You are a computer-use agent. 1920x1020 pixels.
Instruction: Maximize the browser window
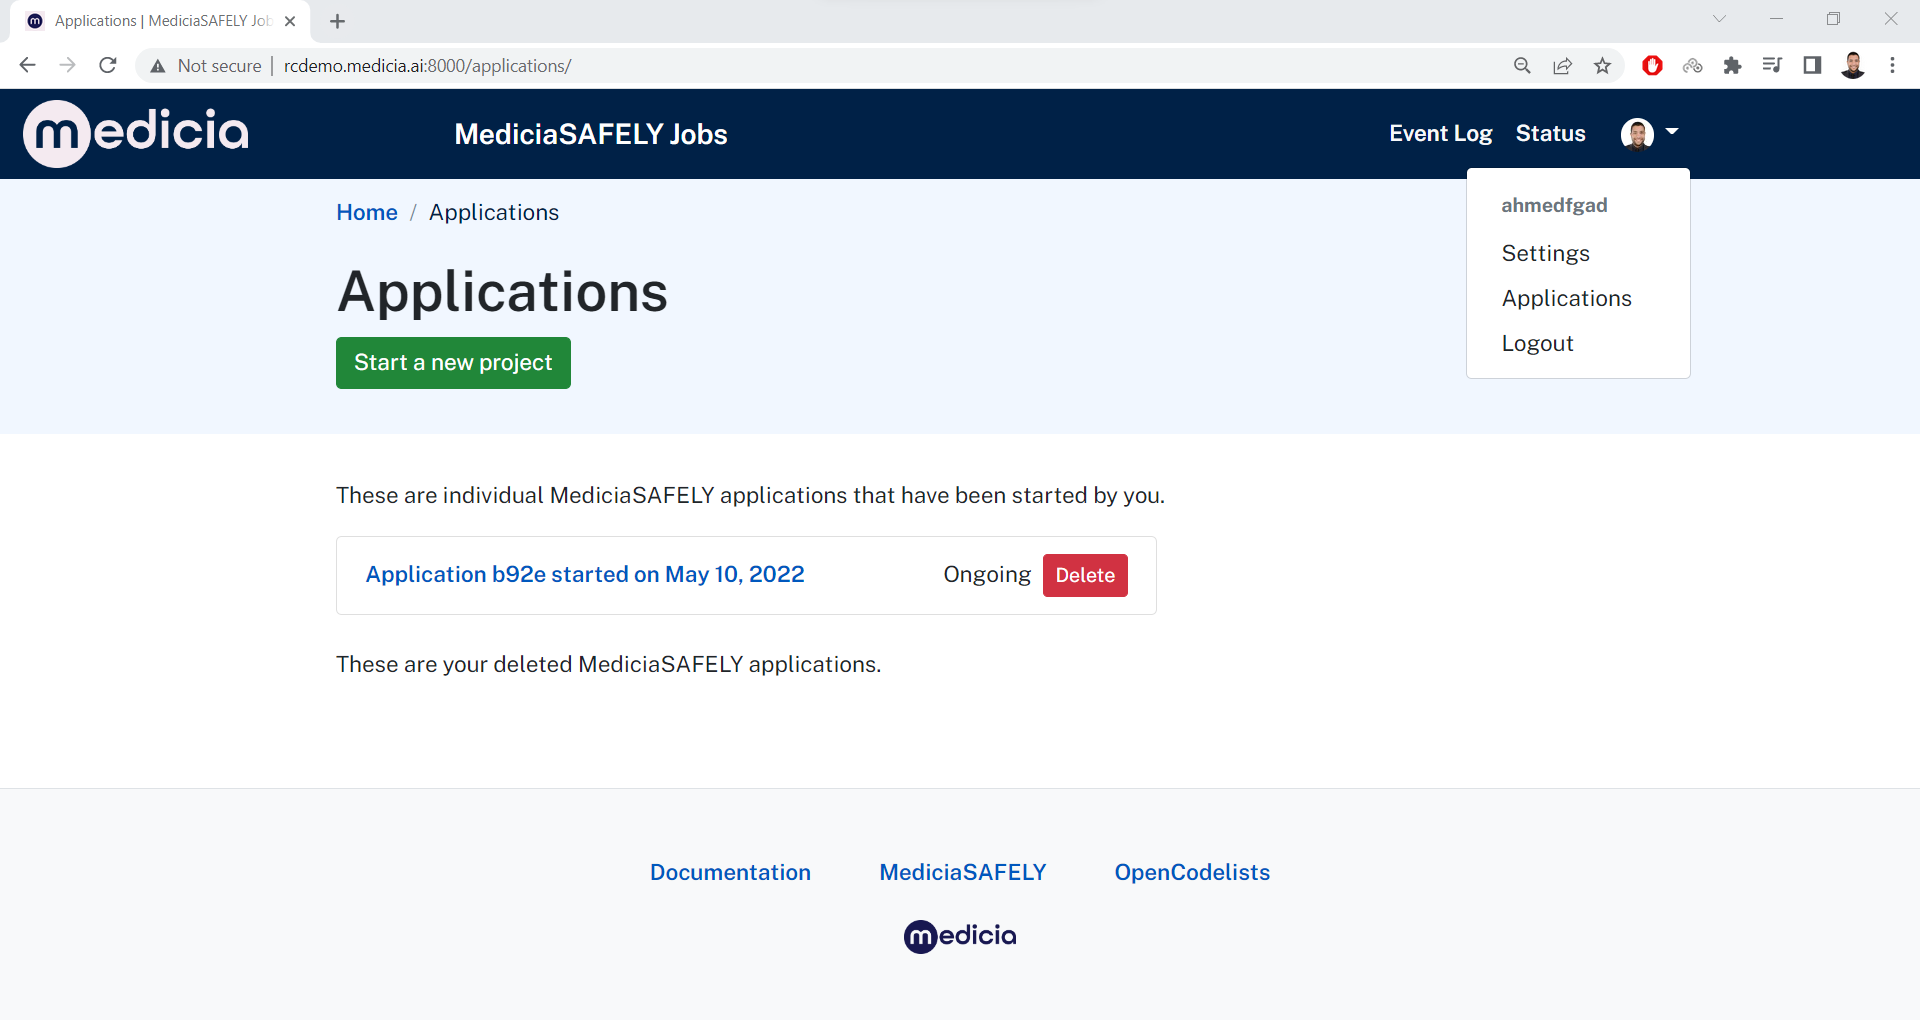(1833, 19)
